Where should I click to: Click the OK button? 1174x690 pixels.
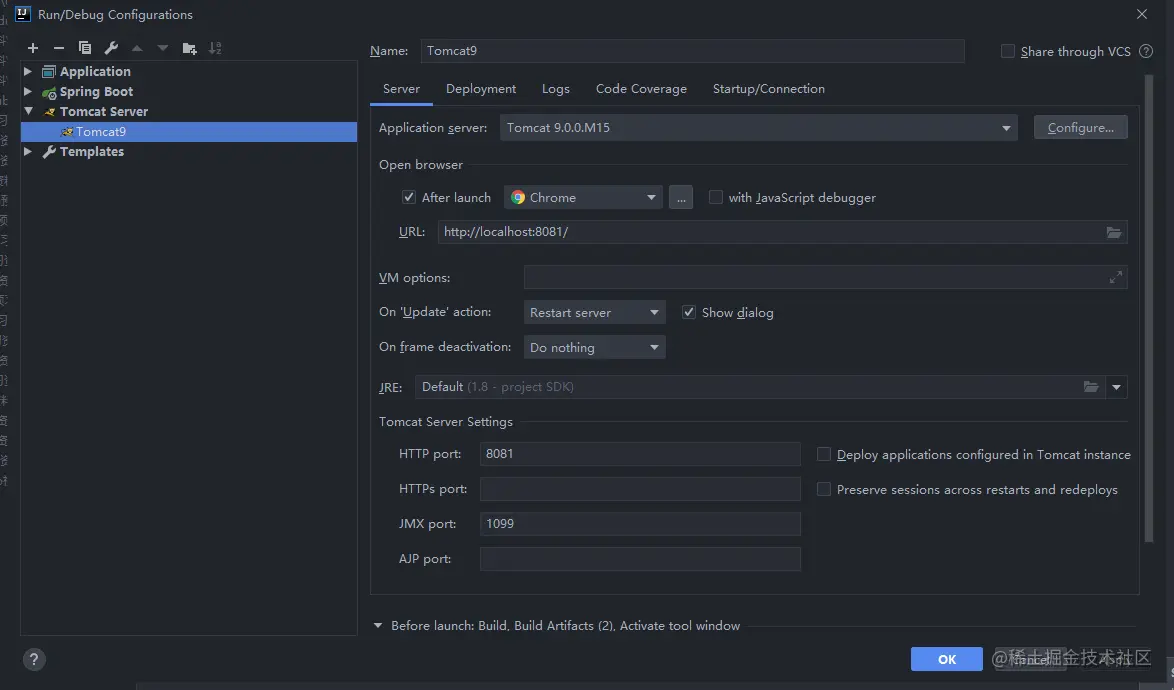[946, 659]
